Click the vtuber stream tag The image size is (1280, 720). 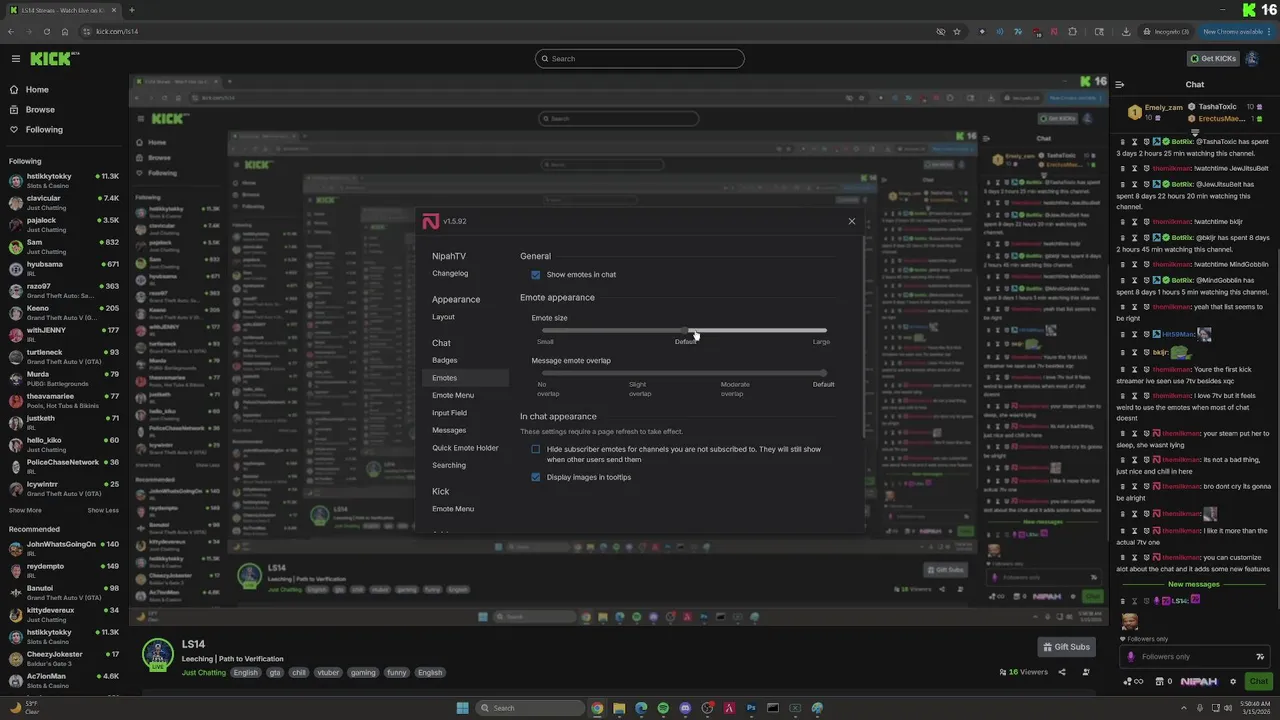[x=327, y=673]
